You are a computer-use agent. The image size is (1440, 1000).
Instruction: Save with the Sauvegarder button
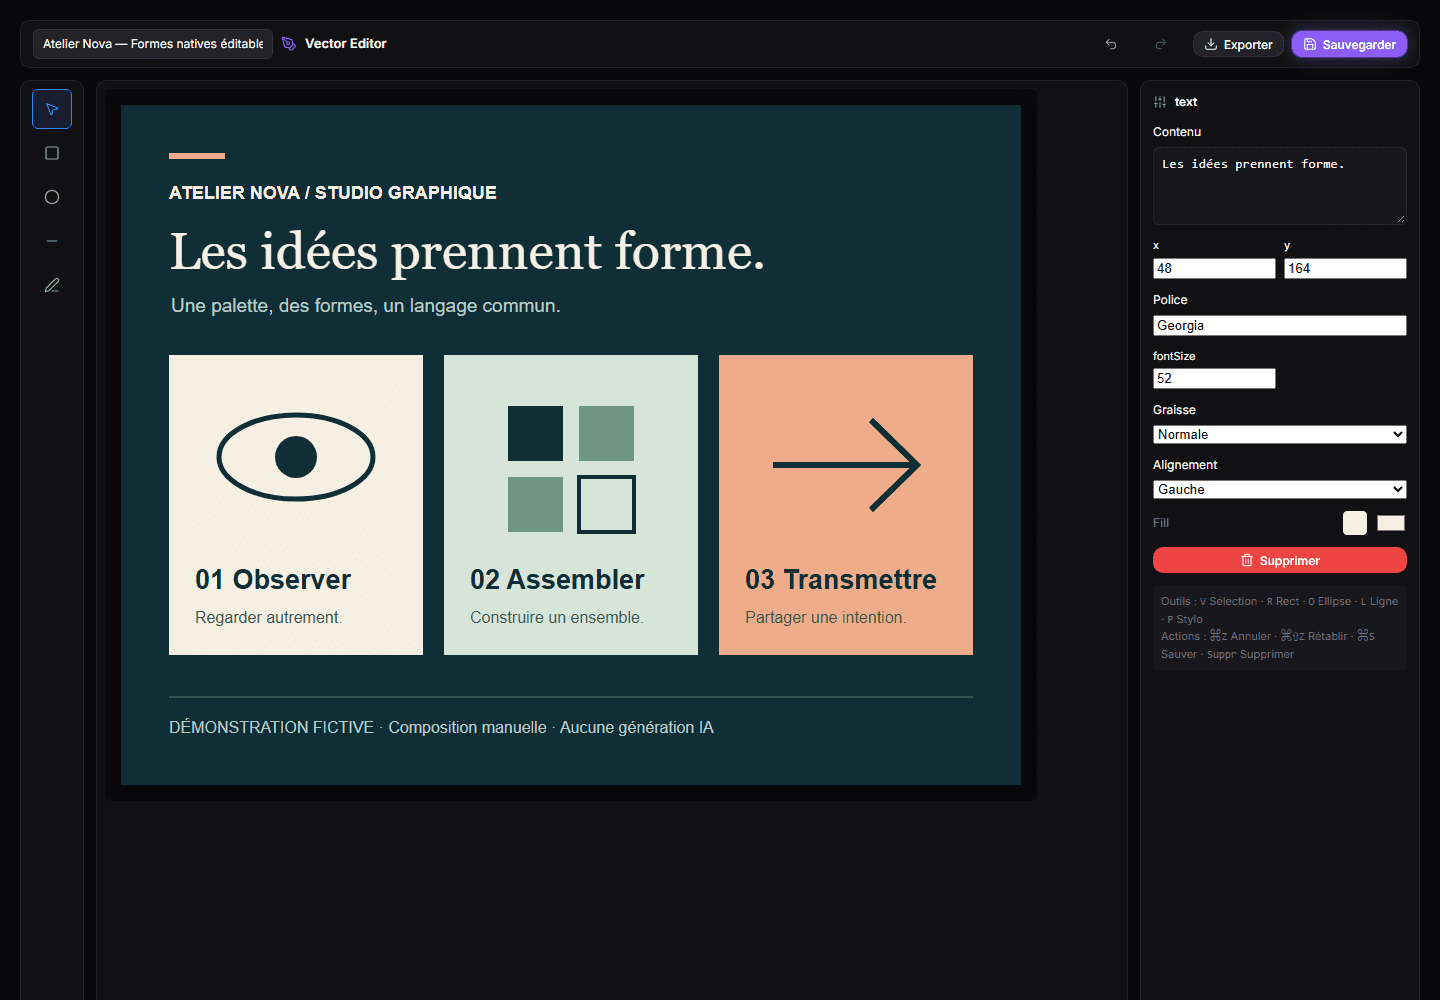click(x=1350, y=44)
